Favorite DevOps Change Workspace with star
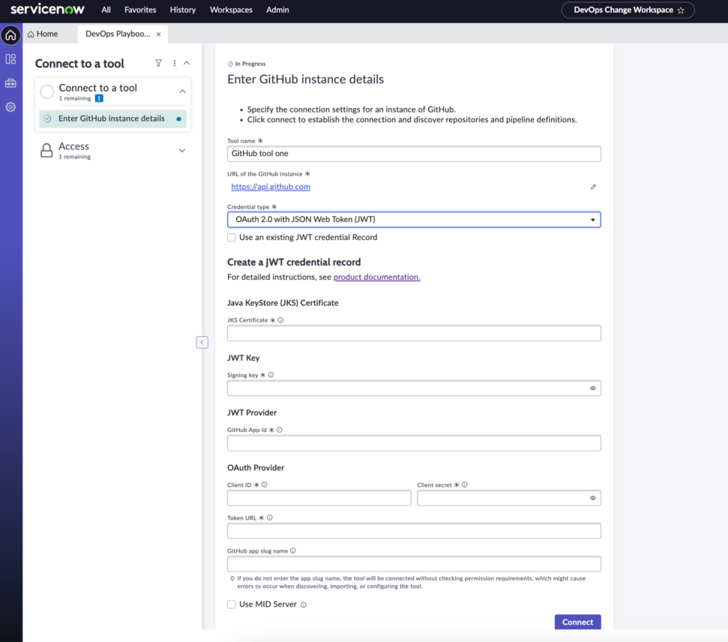This screenshot has height=642, width=728. click(x=681, y=10)
